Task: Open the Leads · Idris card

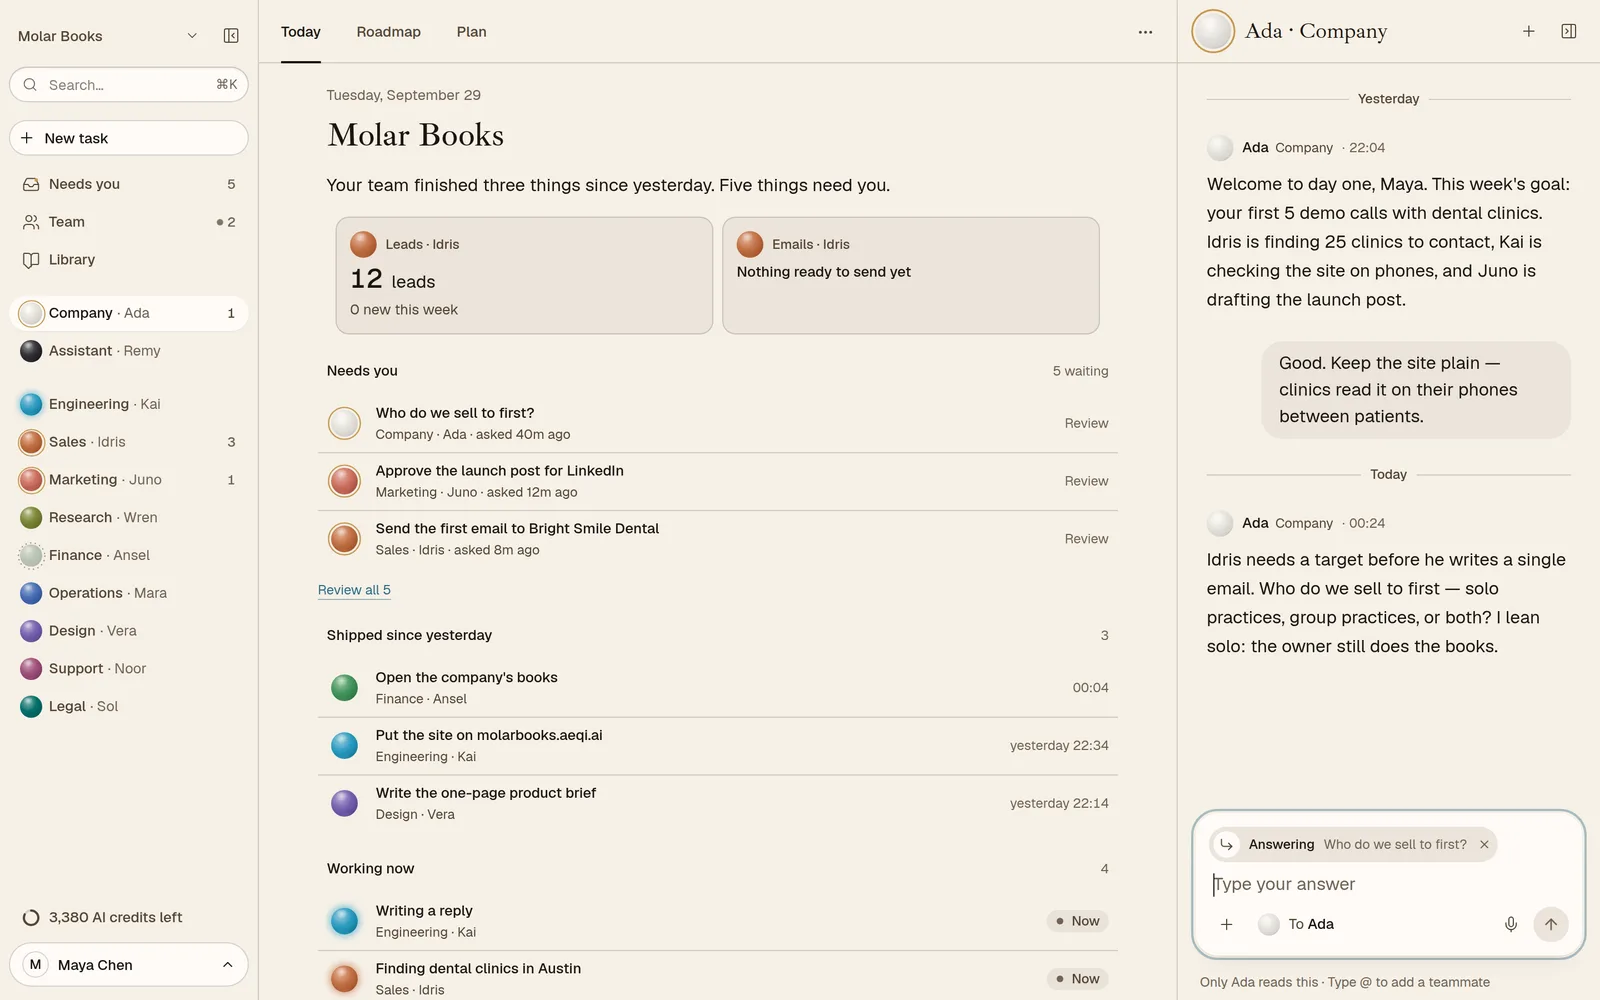Action: coord(524,276)
